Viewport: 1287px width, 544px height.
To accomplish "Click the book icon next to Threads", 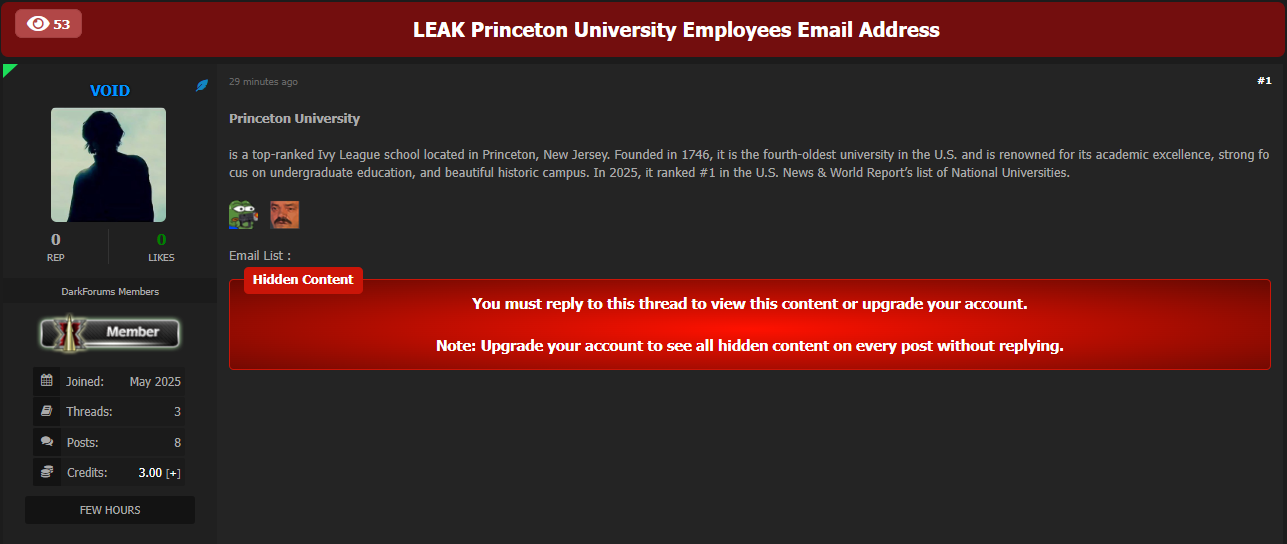I will pos(46,411).
